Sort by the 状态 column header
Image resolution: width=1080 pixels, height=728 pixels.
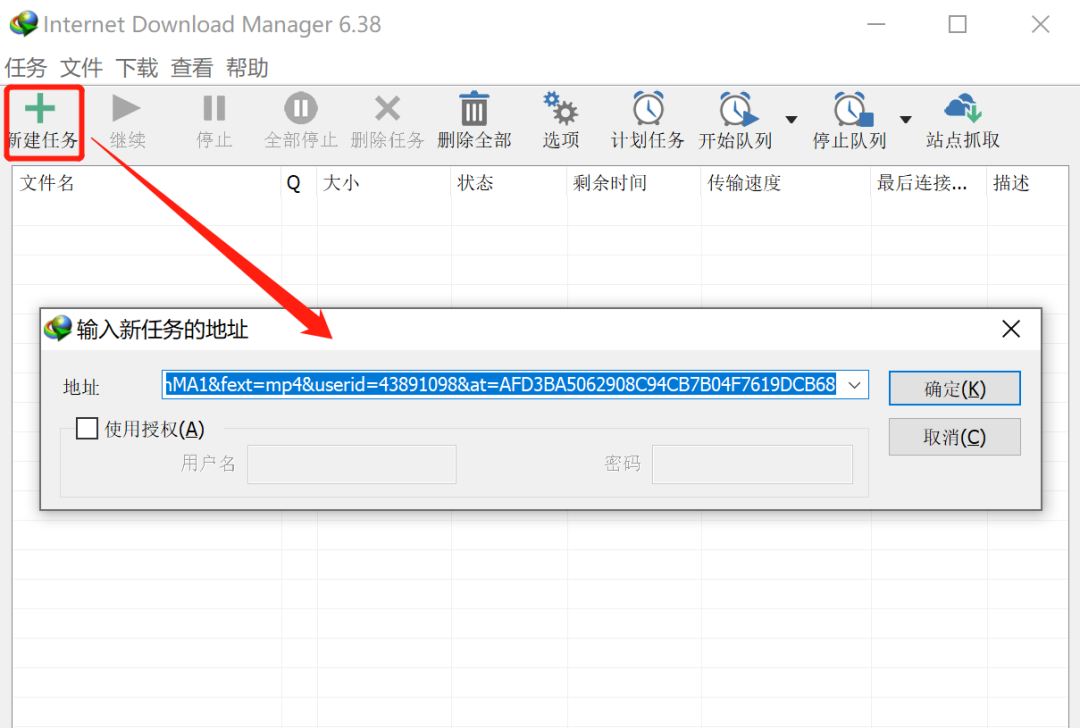(509, 183)
